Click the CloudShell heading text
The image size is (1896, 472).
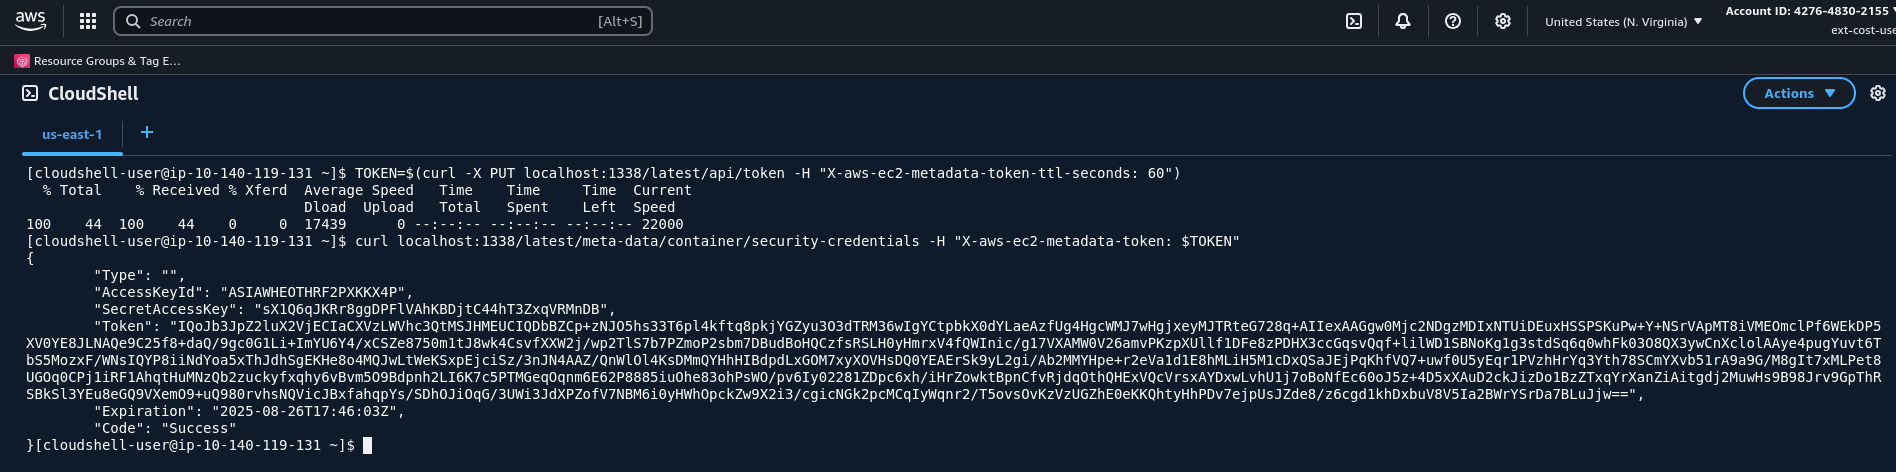pyautogui.click(x=93, y=93)
